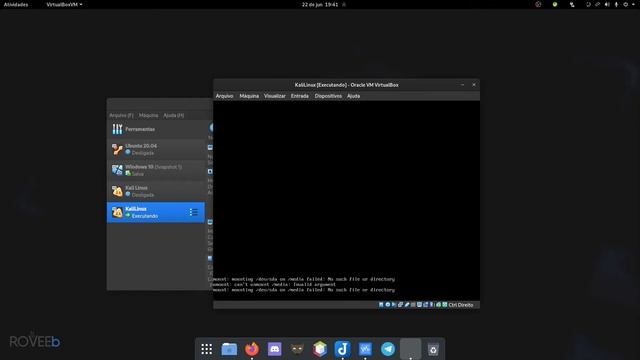Click the USB devices status bar icon
This screenshot has height=360, width=640.
point(407,304)
